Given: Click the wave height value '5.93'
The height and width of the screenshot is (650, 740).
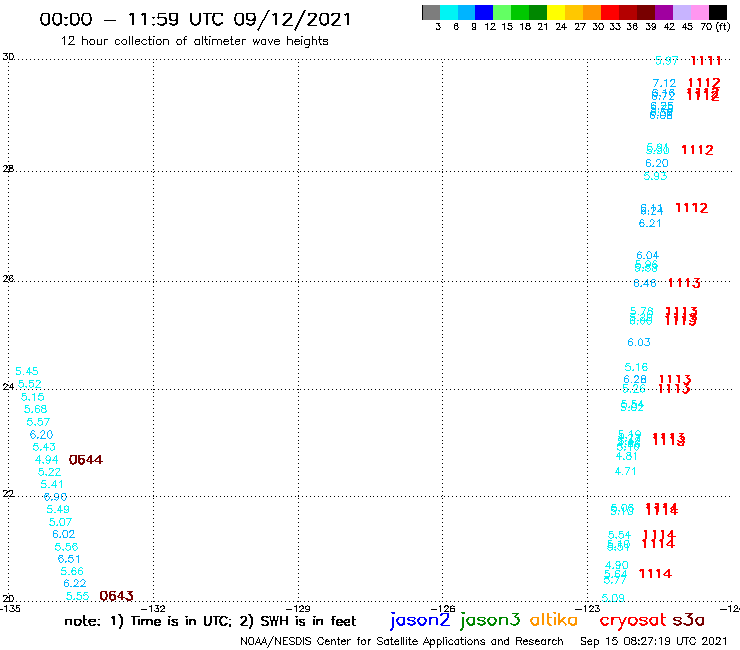Looking at the screenshot, I should pos(656,176).
